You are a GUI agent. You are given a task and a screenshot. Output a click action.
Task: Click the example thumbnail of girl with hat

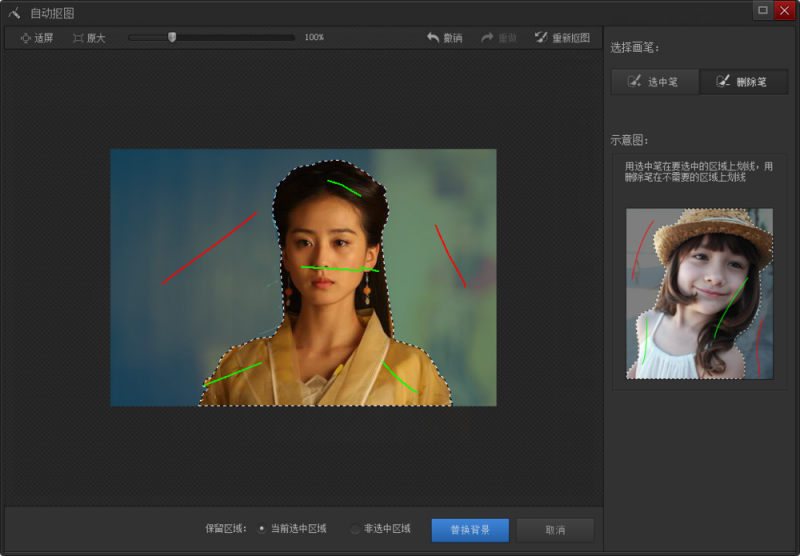pos(699,293)
